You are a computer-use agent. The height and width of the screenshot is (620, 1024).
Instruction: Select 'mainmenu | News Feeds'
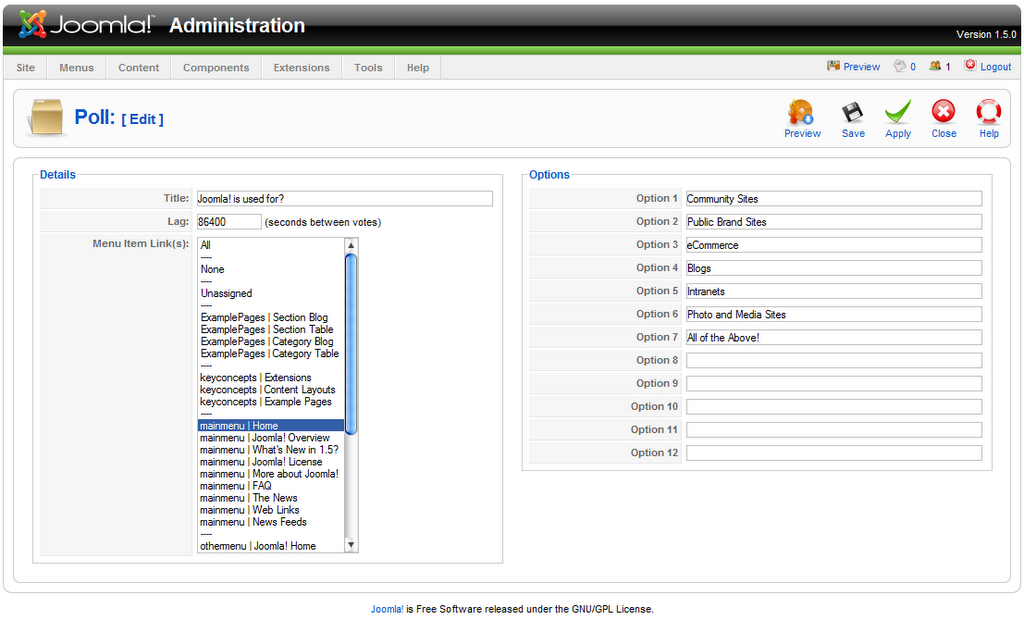point(271,522)
